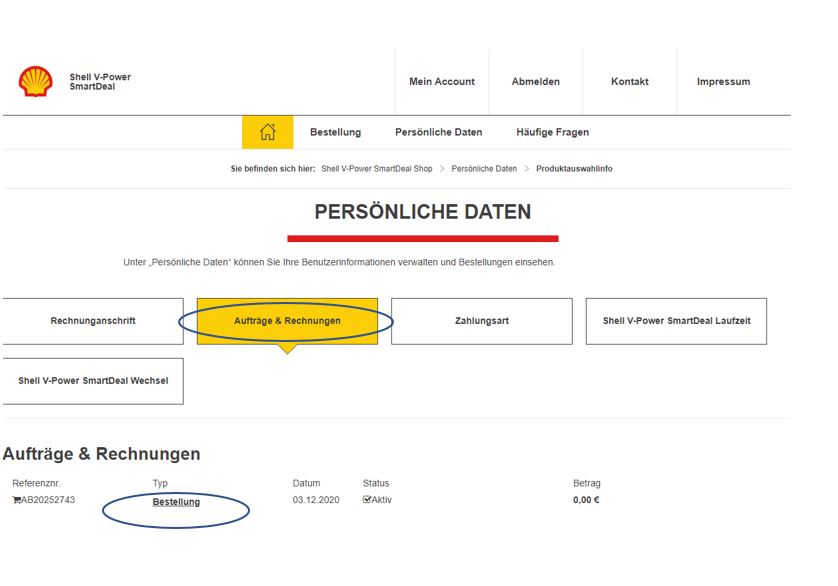Viewport: 838px width, 586px height.
Task: Open the Kontakt page
Action: click(x=629, y=82)
